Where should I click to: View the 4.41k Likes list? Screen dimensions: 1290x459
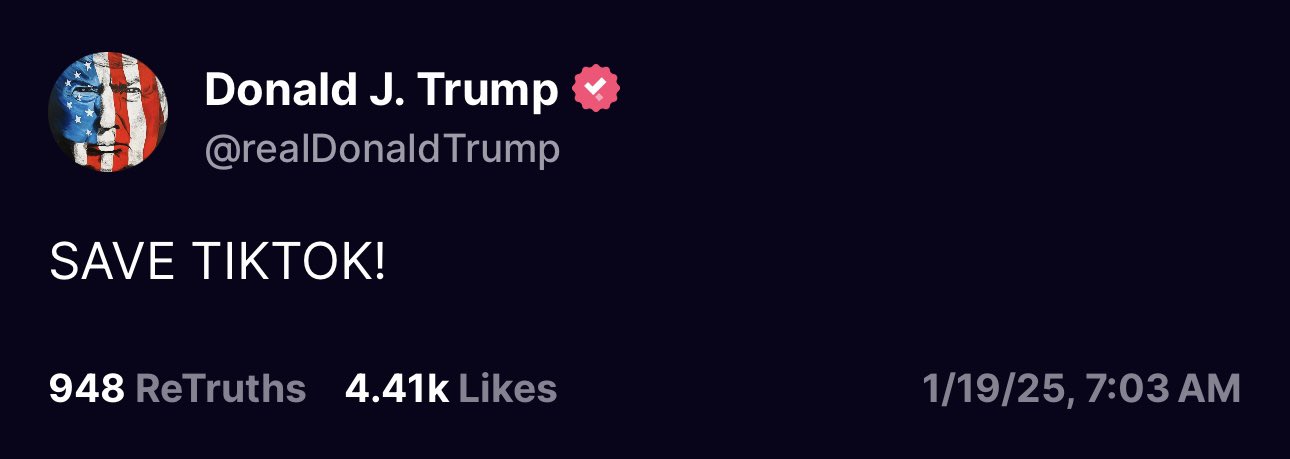(450, 389)
